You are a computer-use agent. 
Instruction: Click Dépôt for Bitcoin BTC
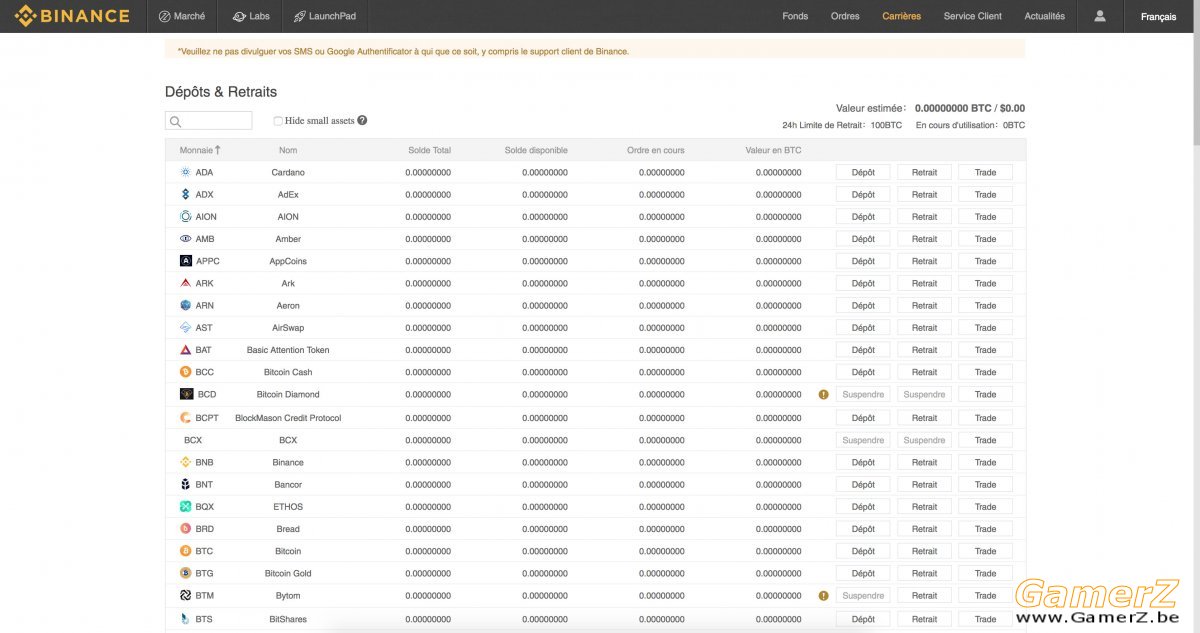coord(863,551)
